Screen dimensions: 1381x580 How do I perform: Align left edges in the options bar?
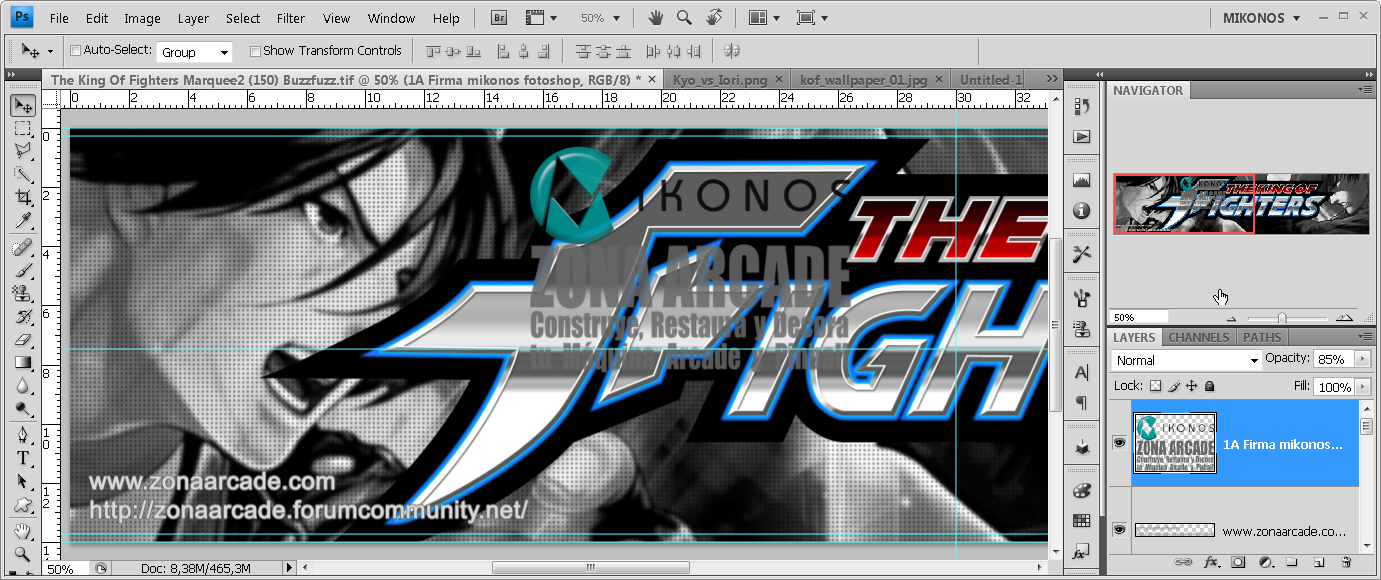pos(503,51)
